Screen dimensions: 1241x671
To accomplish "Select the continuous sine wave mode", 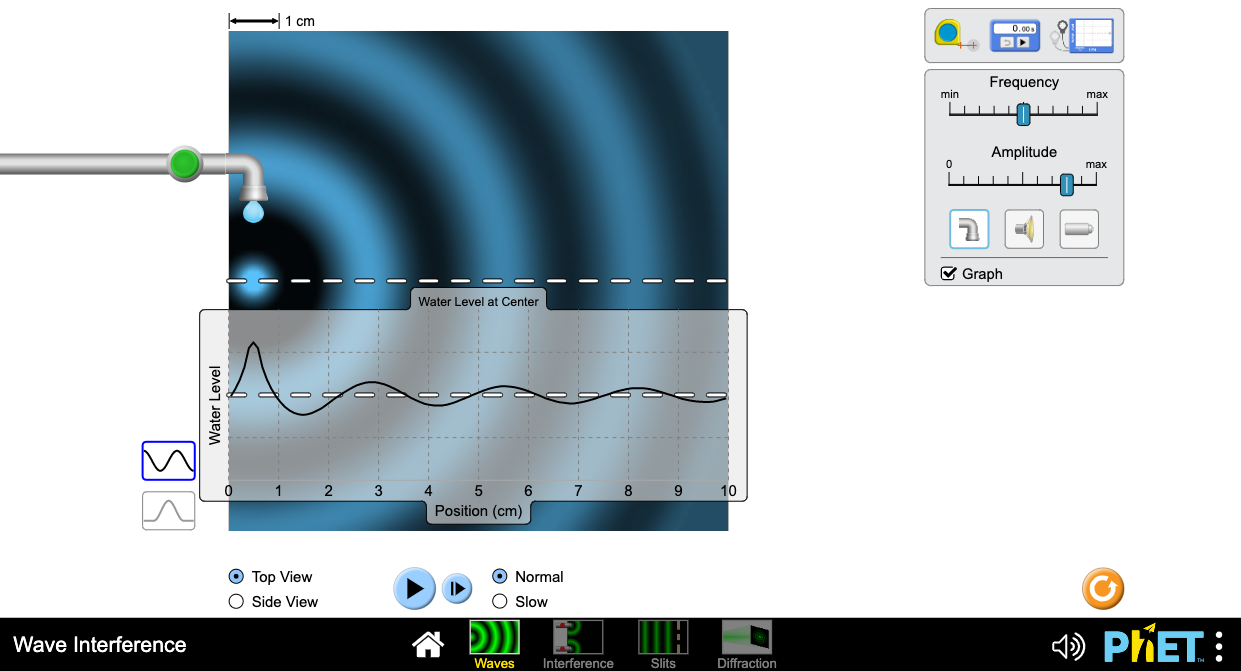I will click(168, 460).
